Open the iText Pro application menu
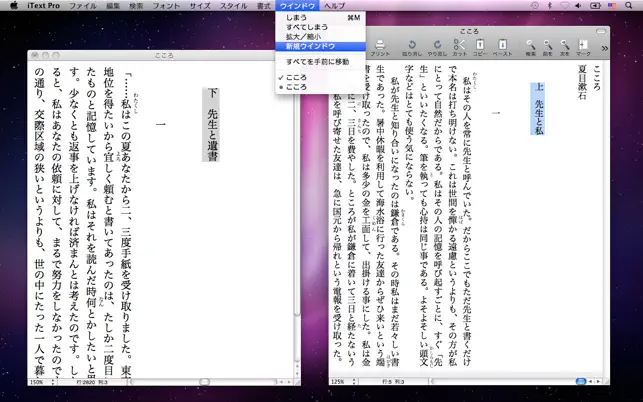This screenshot has height=402, width=643. (43, 6)
